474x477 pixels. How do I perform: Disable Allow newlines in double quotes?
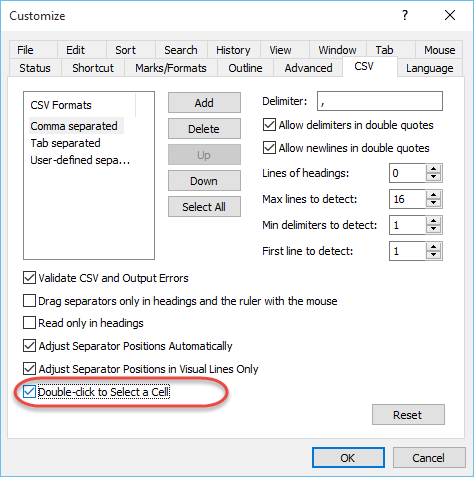269,148
